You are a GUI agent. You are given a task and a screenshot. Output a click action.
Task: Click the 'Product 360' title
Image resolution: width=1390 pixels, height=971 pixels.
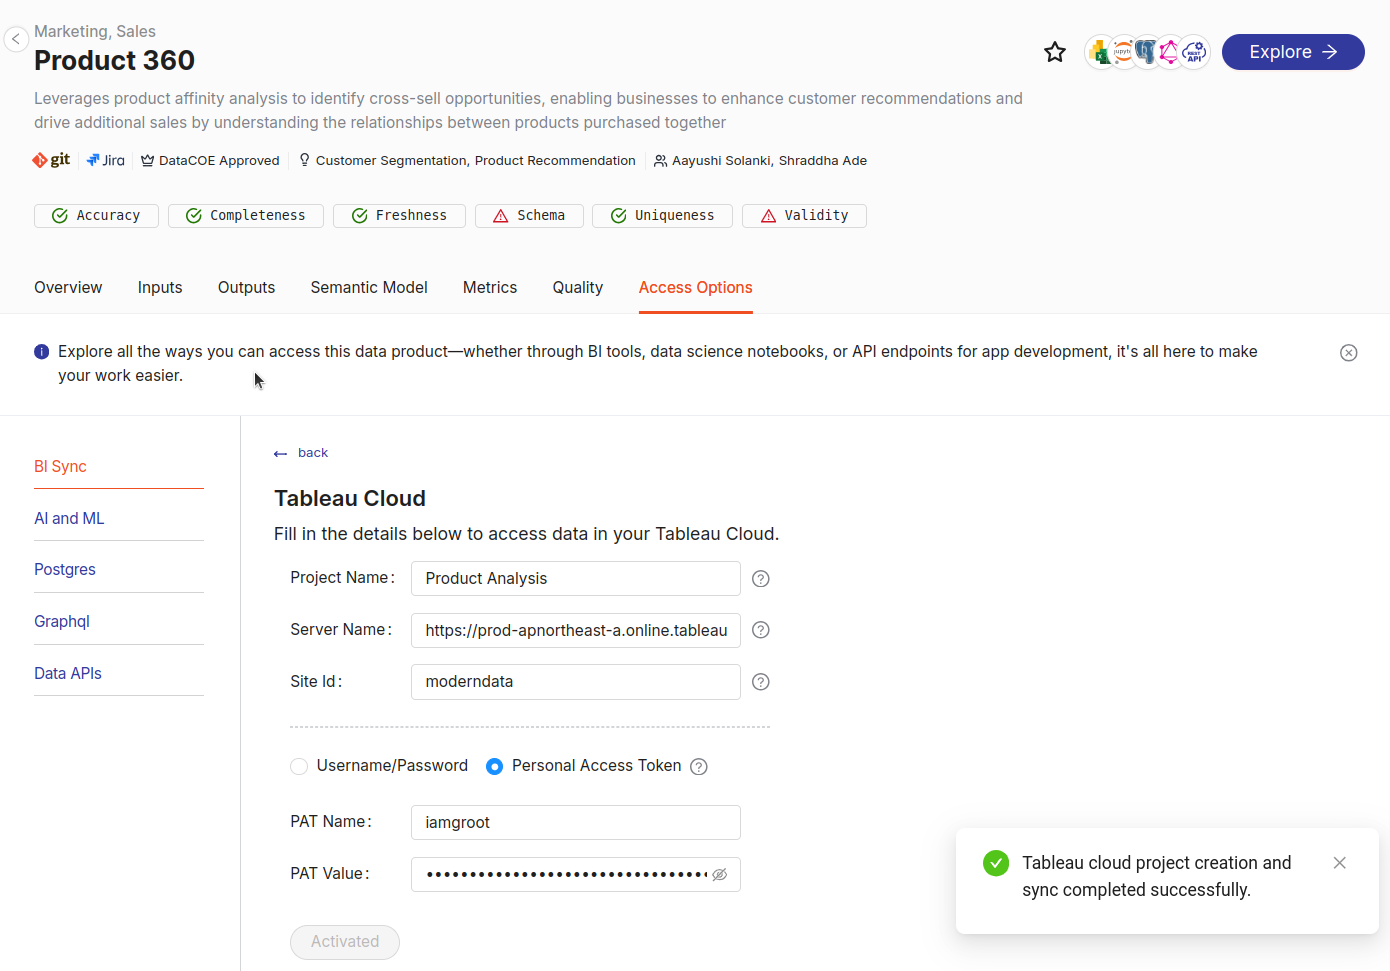(114, 60)
